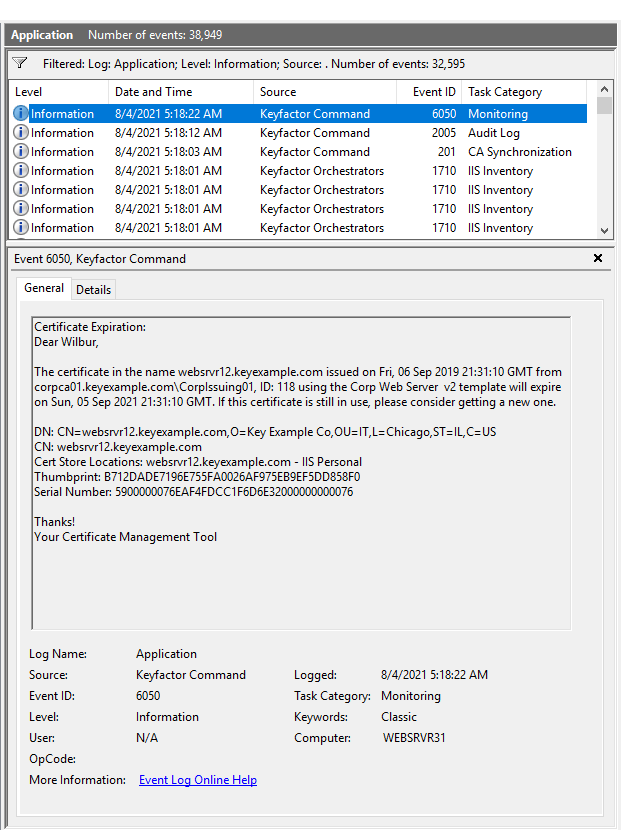Select the Event 201 CA Synchronization row
The image size is (621, 830).
[x=300, y=152]
